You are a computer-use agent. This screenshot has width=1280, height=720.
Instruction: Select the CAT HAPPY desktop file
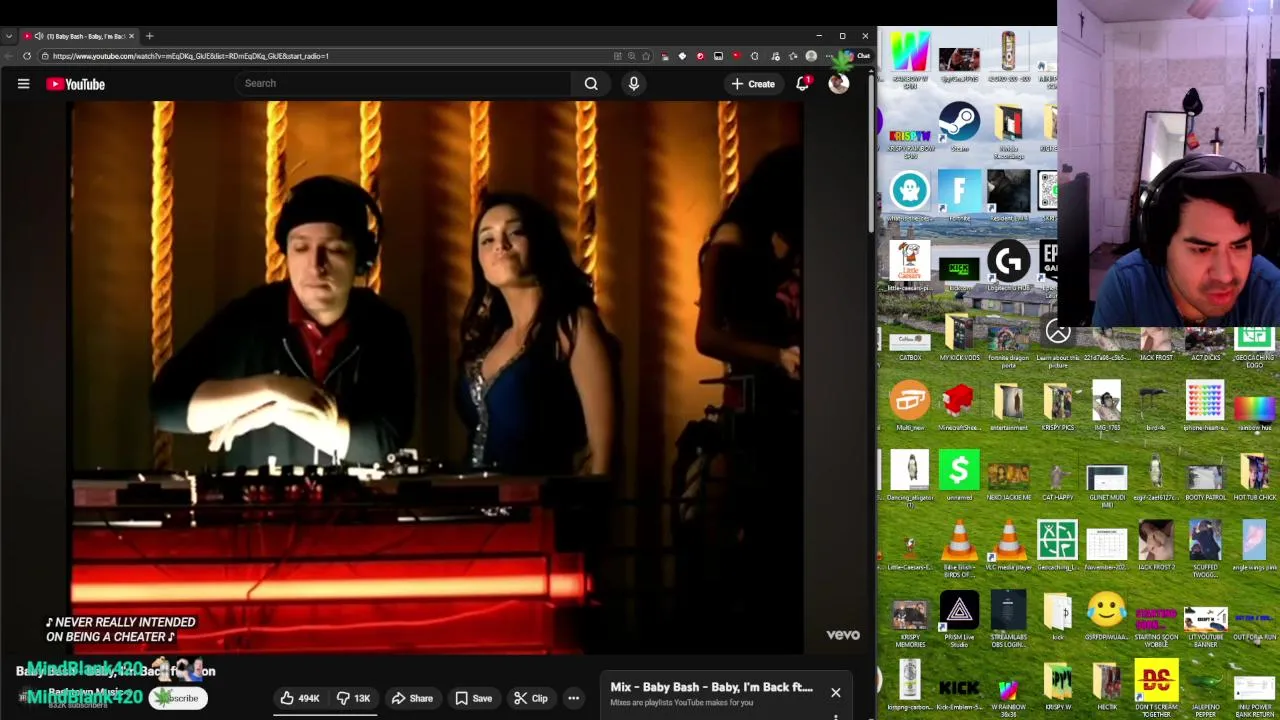point(1057,476)
